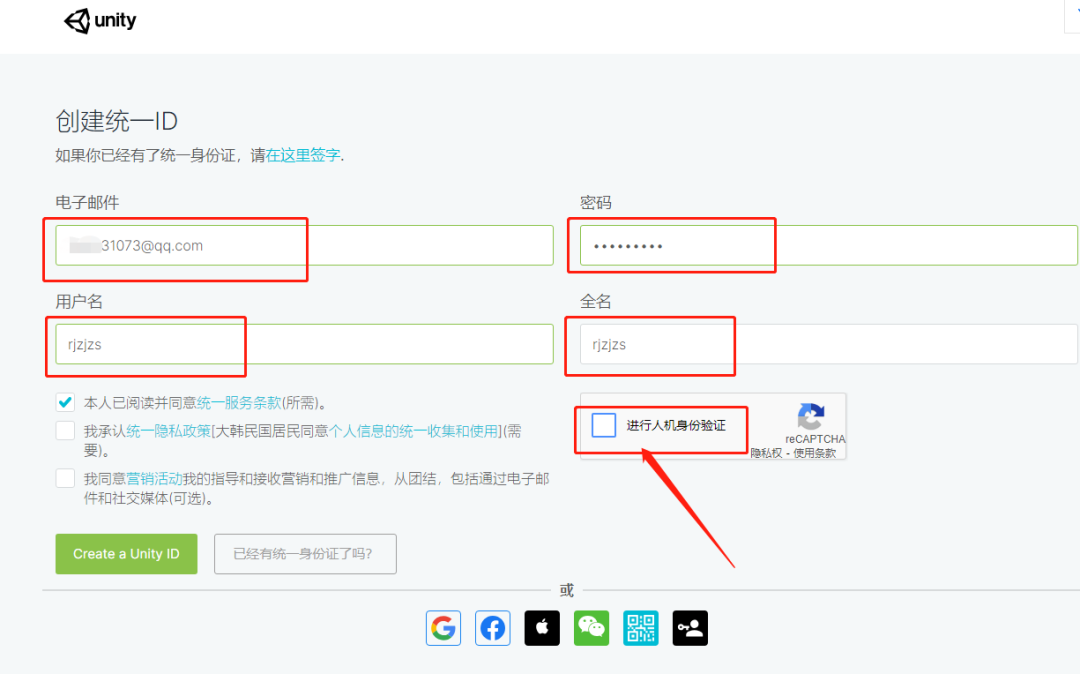The width and height of the screenshot is (1080, 674).
Task: Focus the 用户名 username input field
Action: (304, 344)
